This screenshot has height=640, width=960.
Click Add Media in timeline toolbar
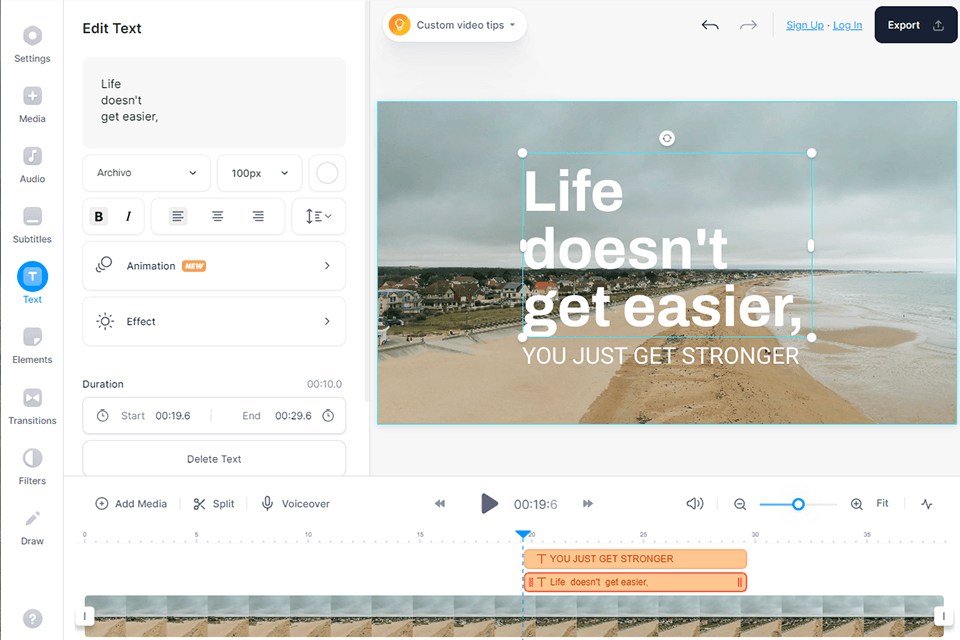[x=131, y=504]
